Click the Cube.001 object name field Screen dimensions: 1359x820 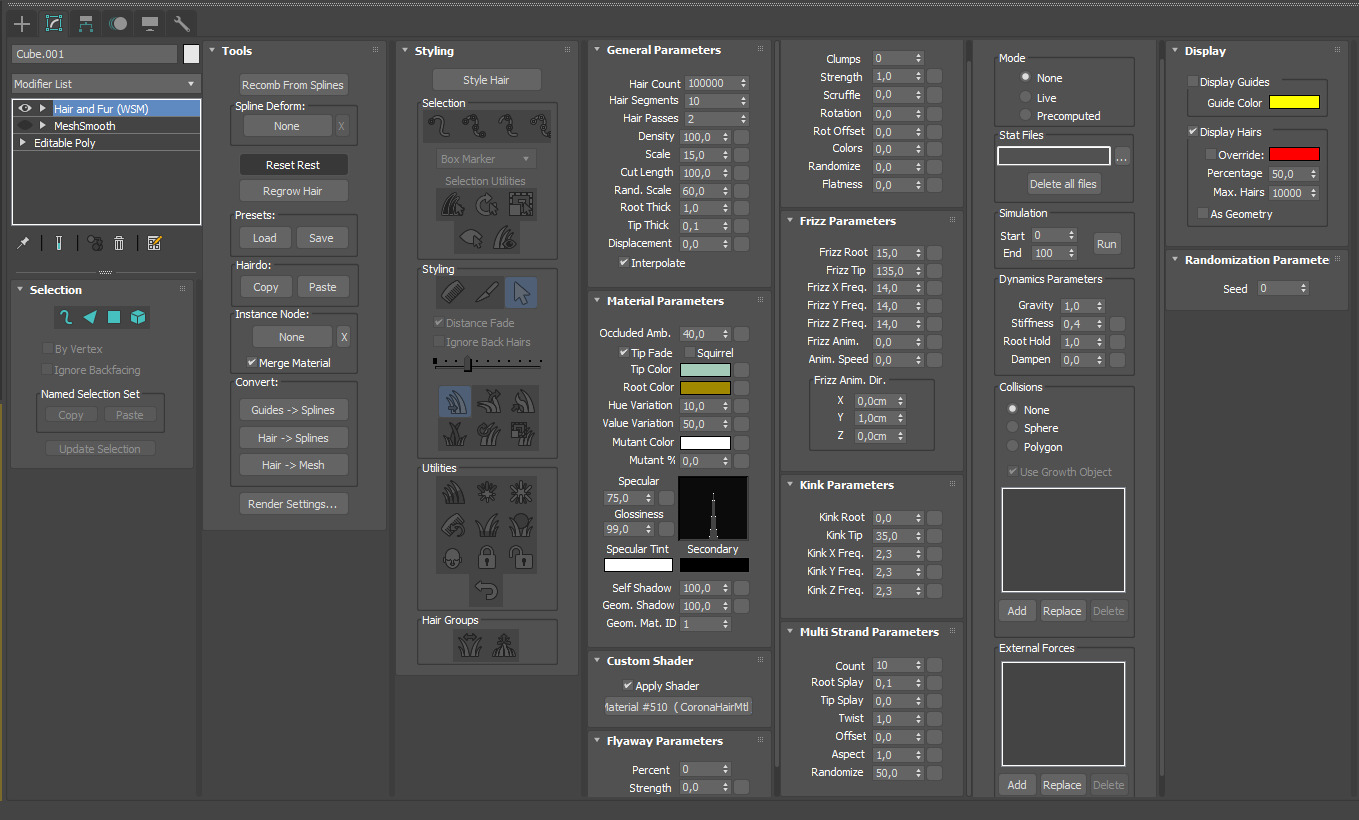(94, 54)
